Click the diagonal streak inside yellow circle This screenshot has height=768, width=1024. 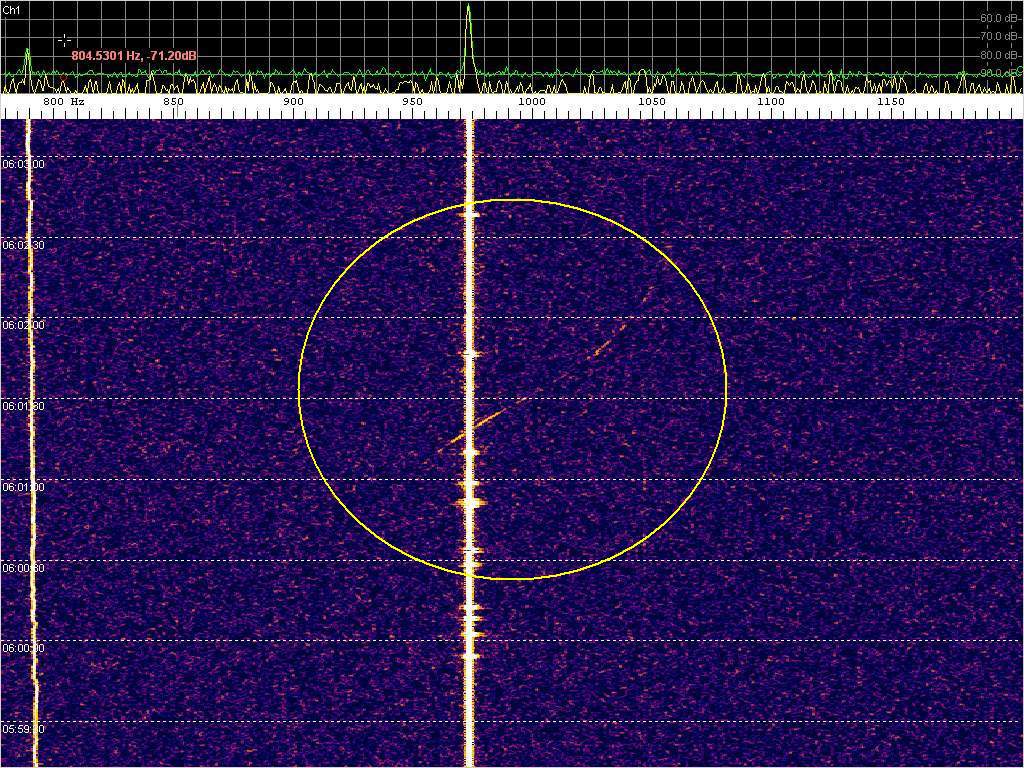pos(490,418)
